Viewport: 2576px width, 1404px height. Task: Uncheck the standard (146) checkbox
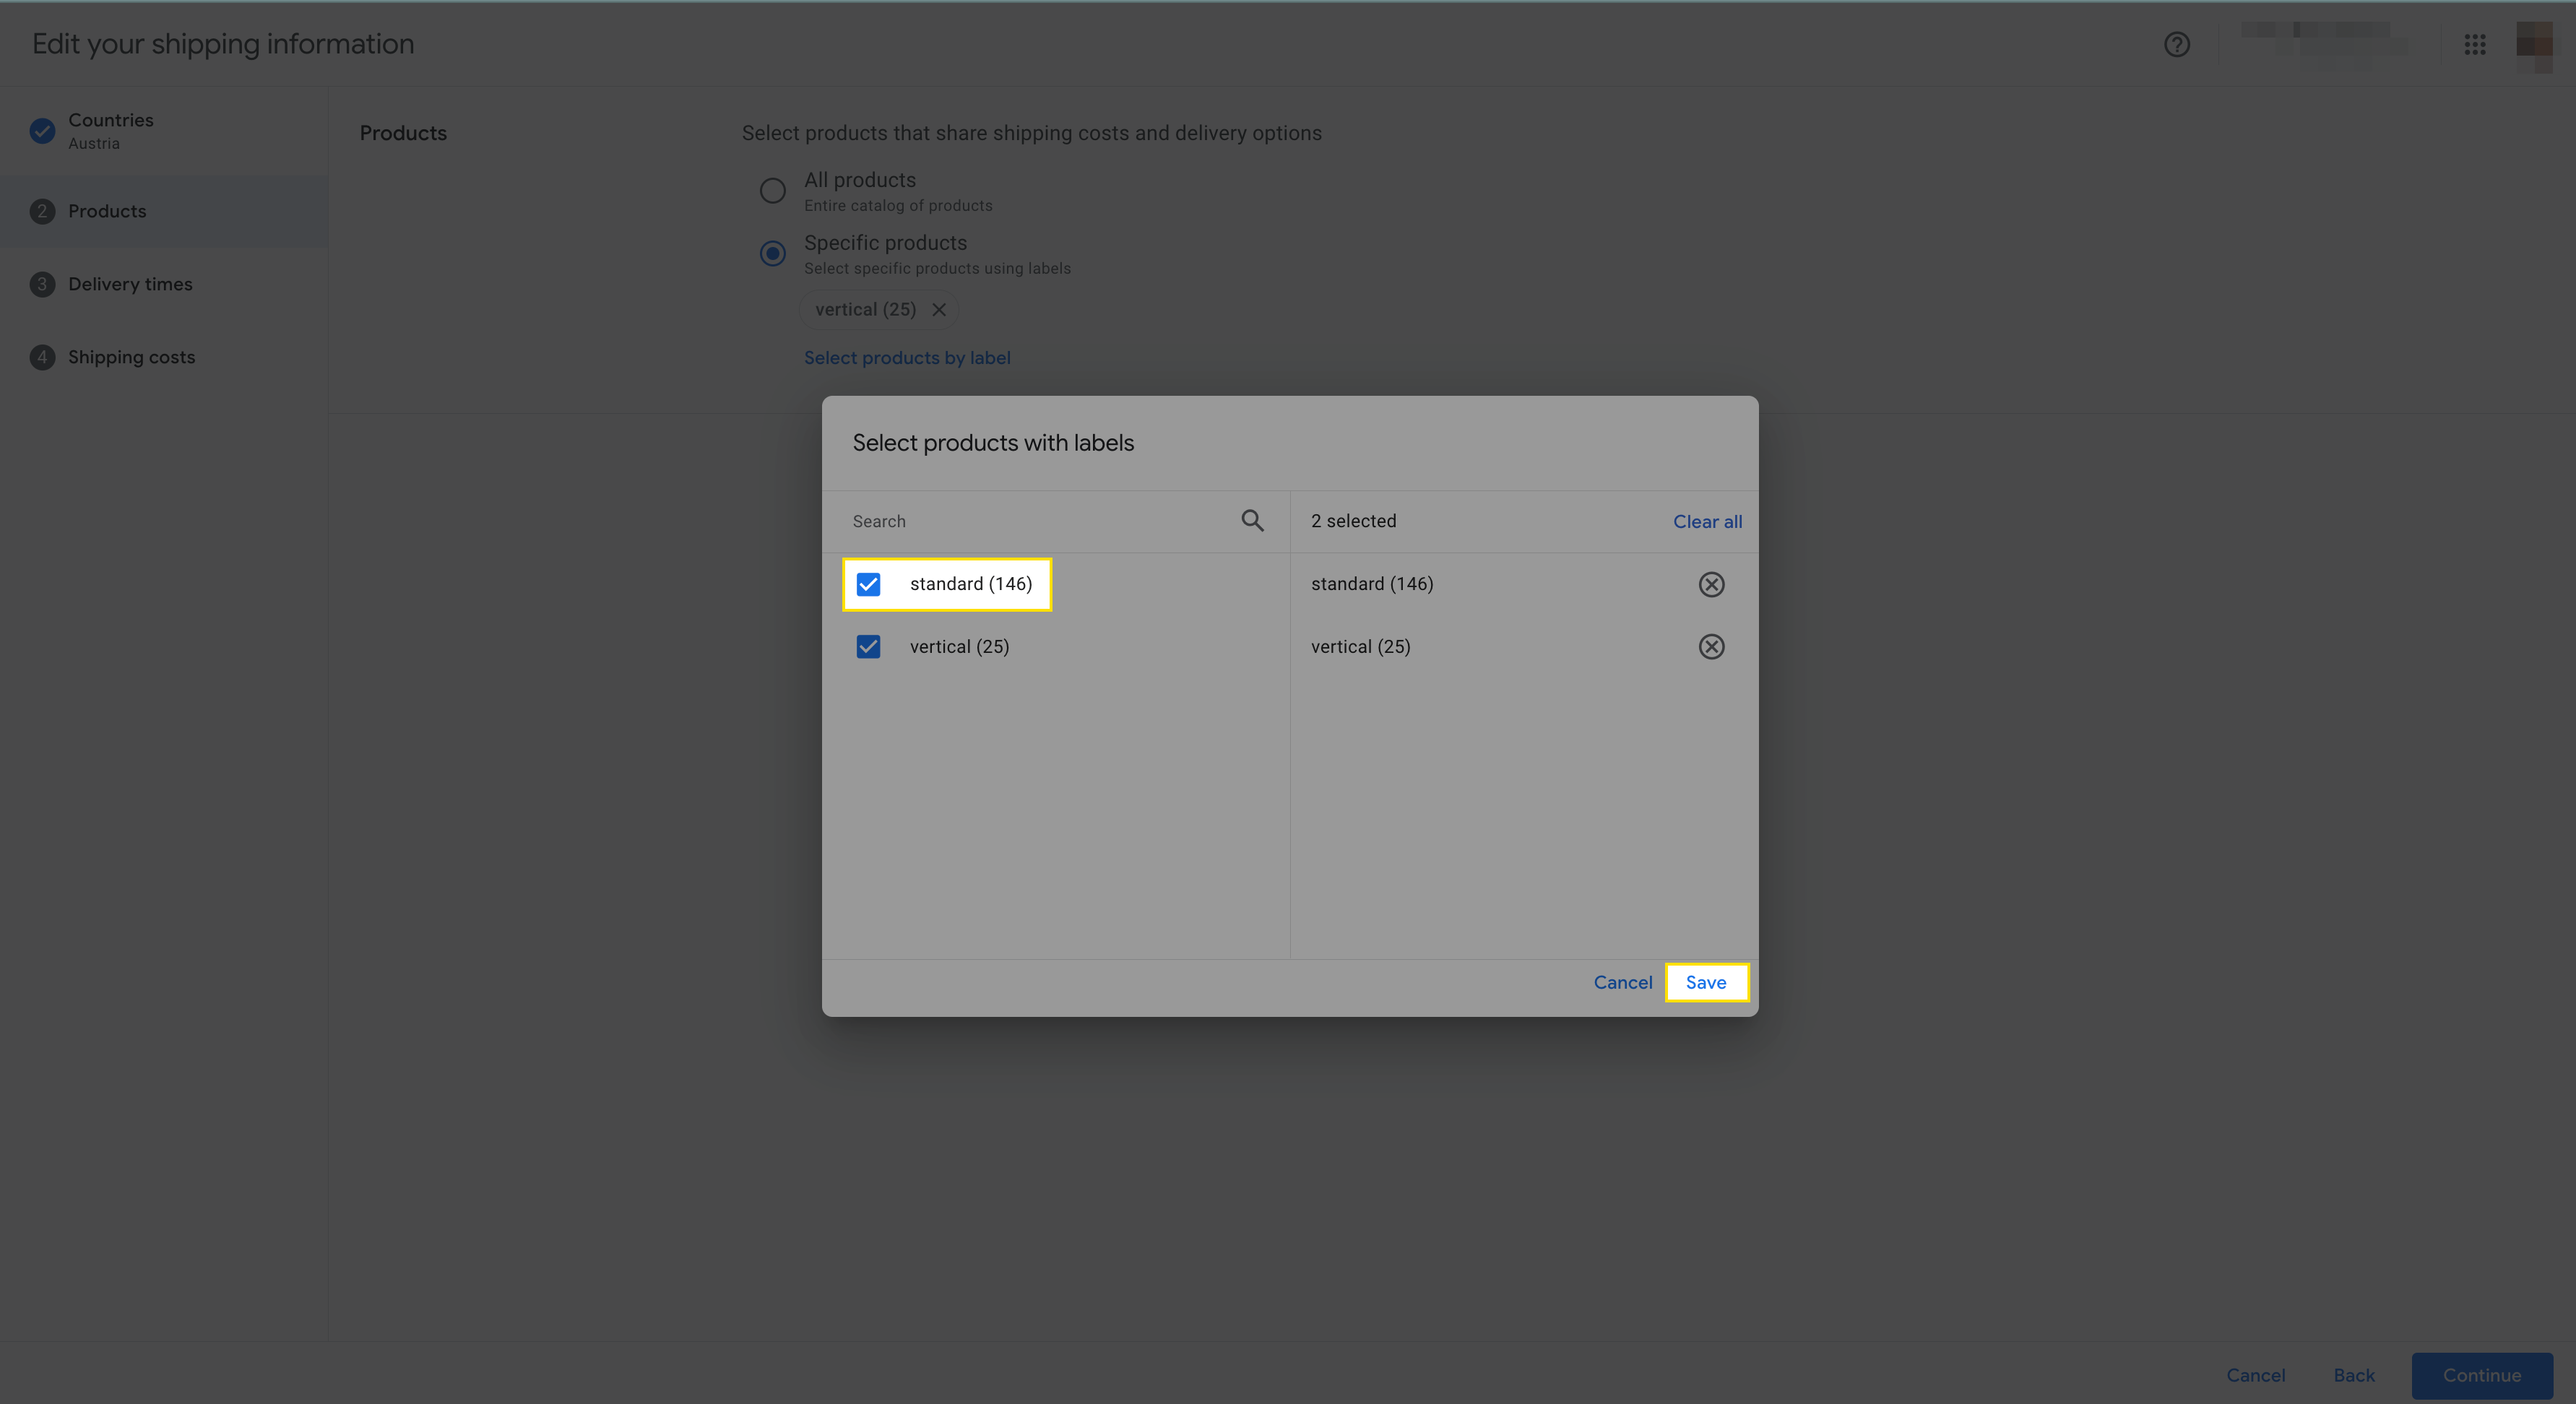868,584
